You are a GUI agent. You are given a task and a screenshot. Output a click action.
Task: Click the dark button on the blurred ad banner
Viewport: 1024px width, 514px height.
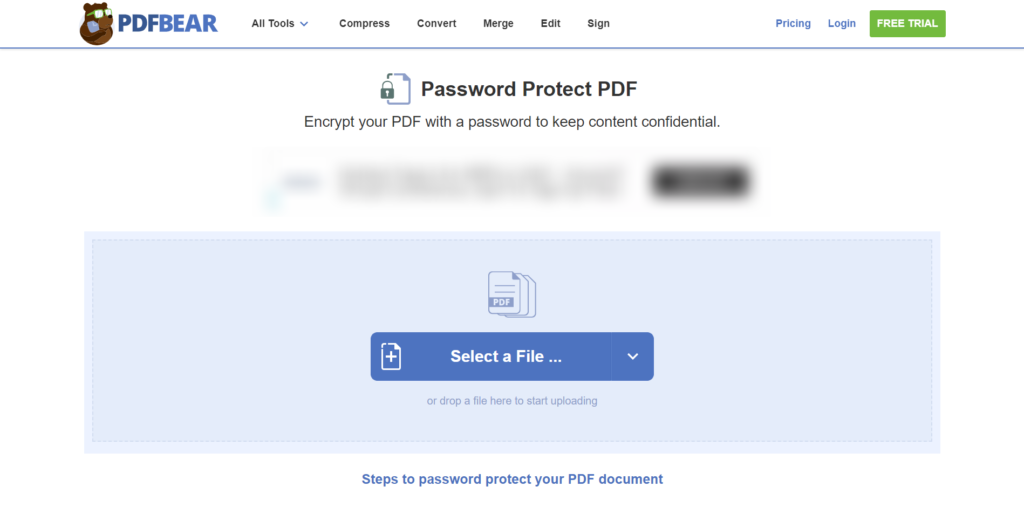pos(701,181)
